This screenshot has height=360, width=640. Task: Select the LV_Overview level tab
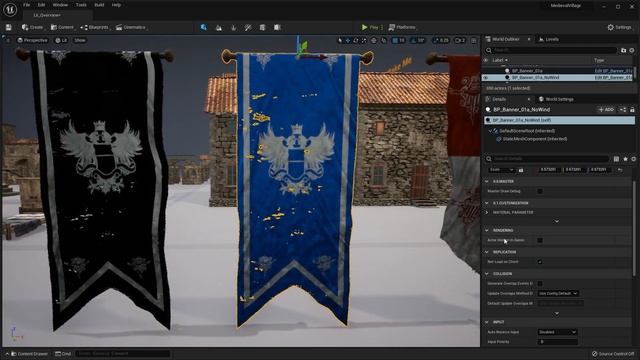[x=47, y=15]
